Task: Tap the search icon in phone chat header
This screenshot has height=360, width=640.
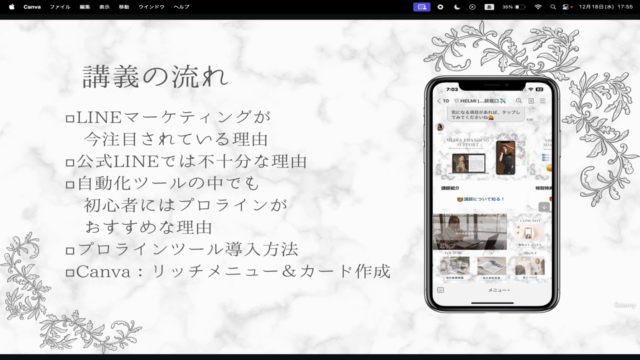Action: coord(519,100)
